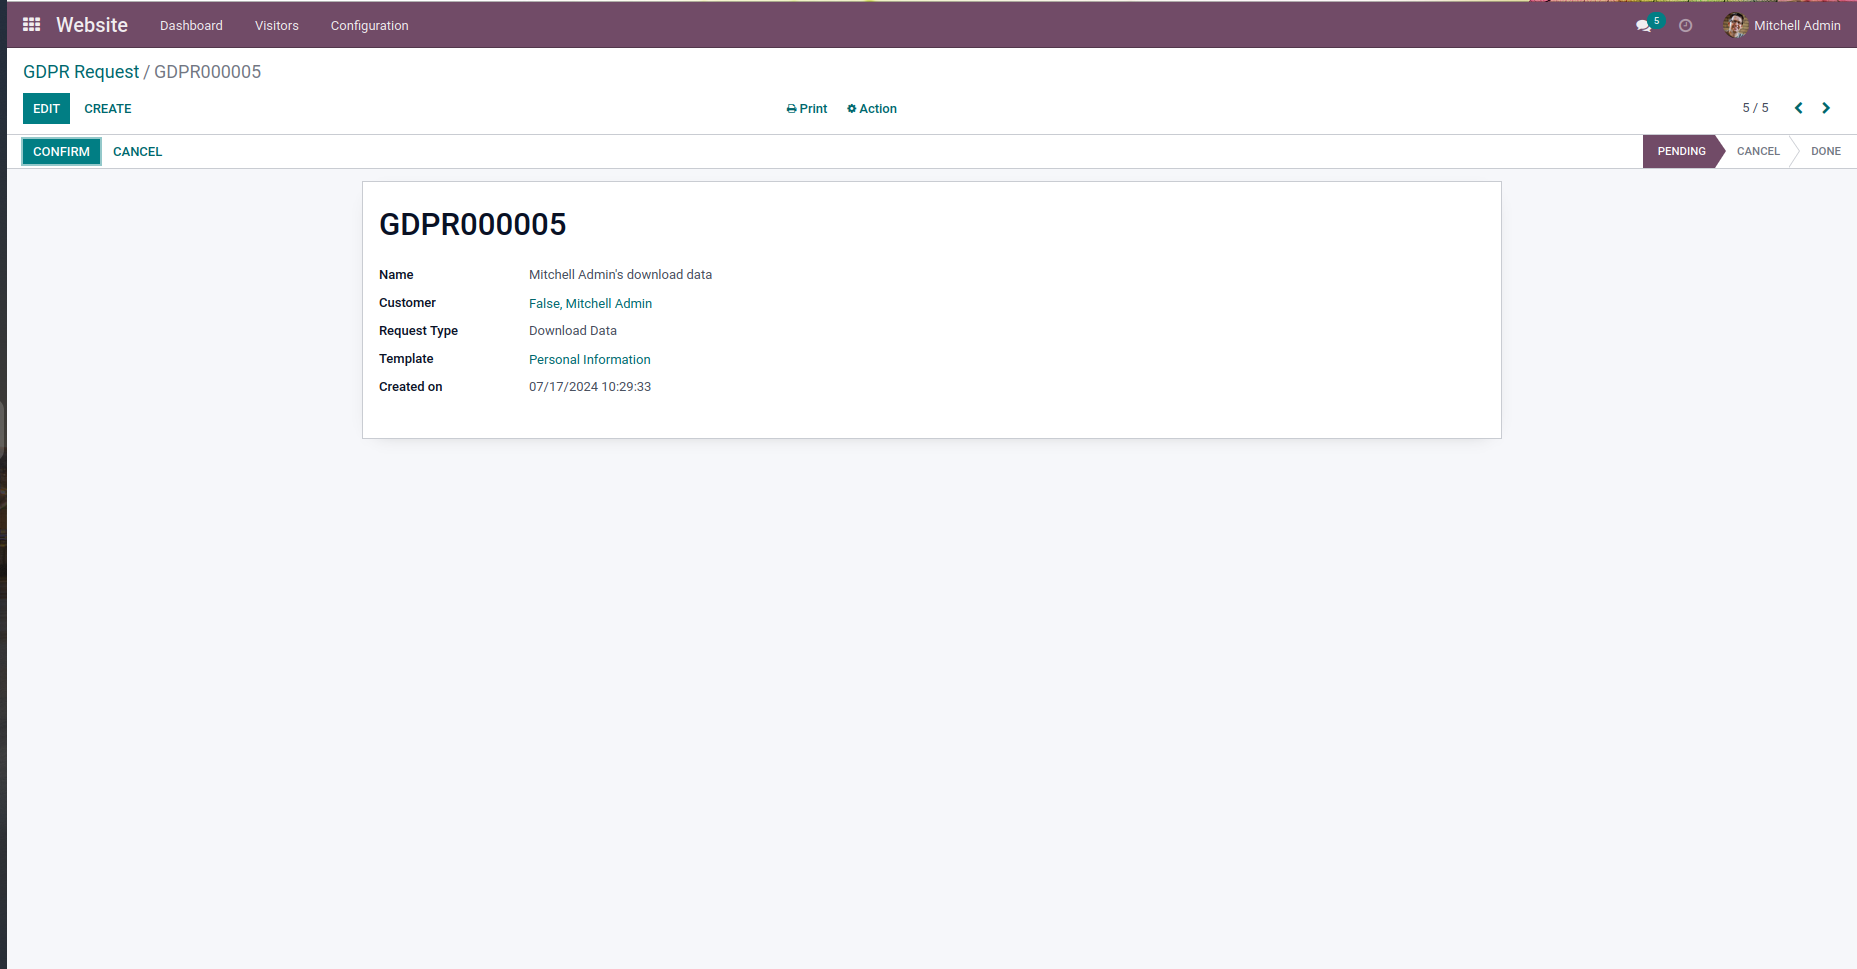Select the Cancel status stage
1857x969 pixels.
(x=1758, y=151)
